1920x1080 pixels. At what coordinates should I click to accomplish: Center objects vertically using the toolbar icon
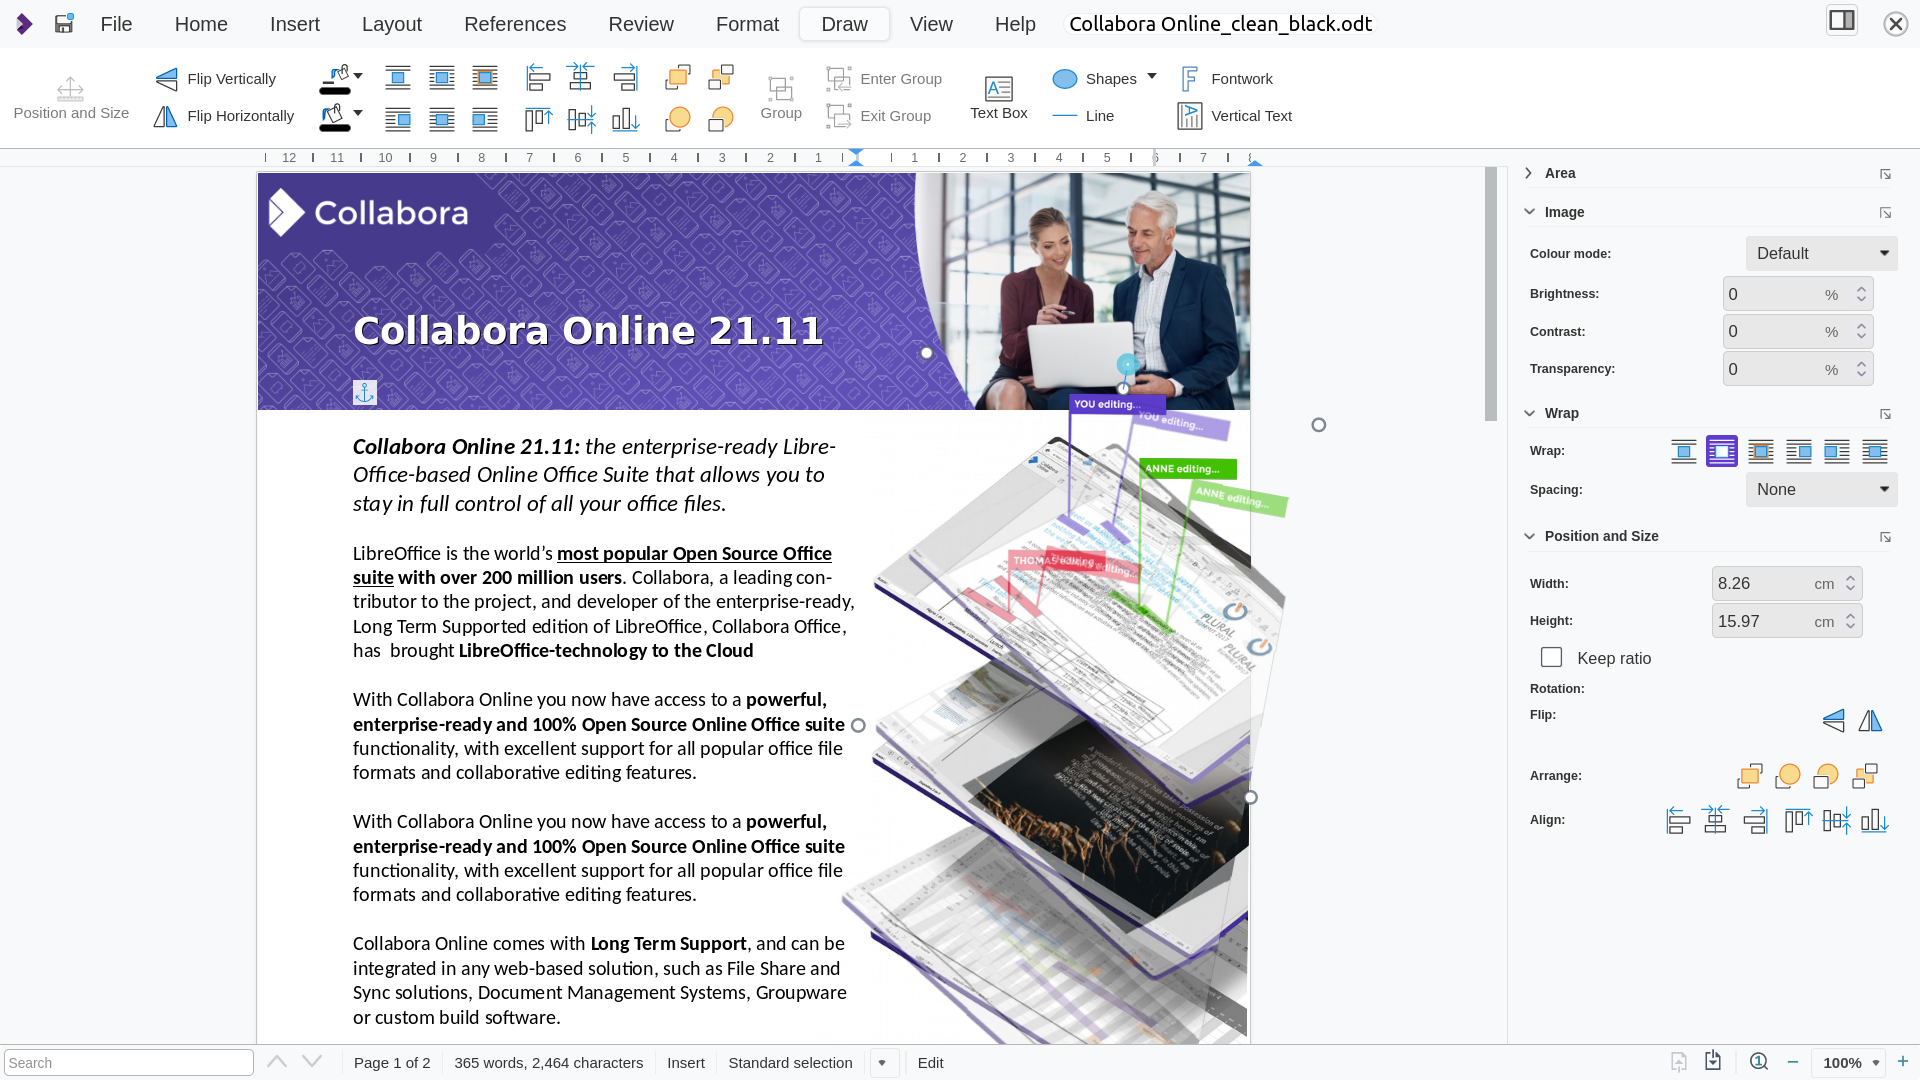581,120
